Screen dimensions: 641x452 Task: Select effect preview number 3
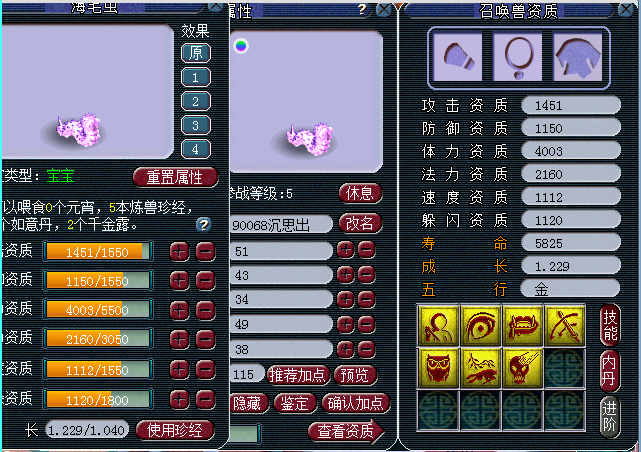196,125
